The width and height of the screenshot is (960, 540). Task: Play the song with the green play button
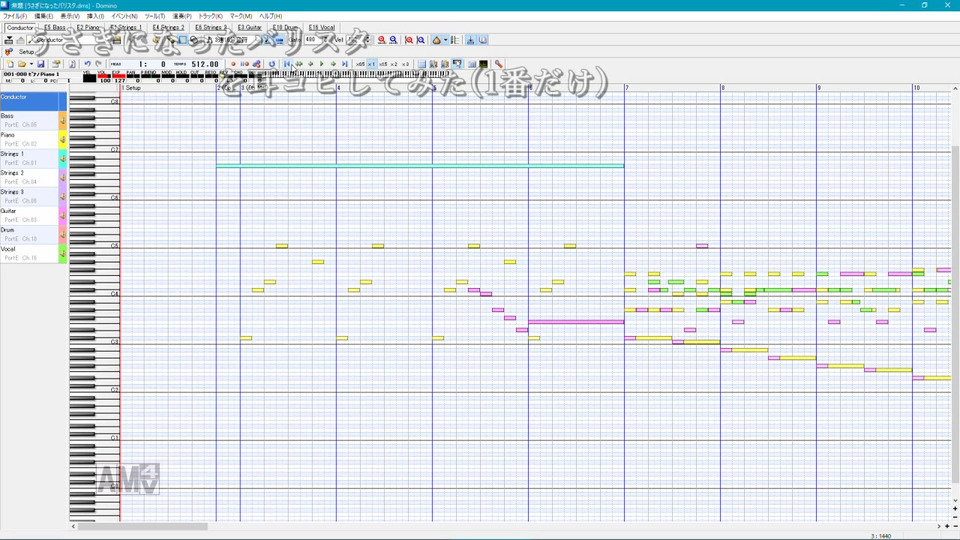tap(321, 64)
